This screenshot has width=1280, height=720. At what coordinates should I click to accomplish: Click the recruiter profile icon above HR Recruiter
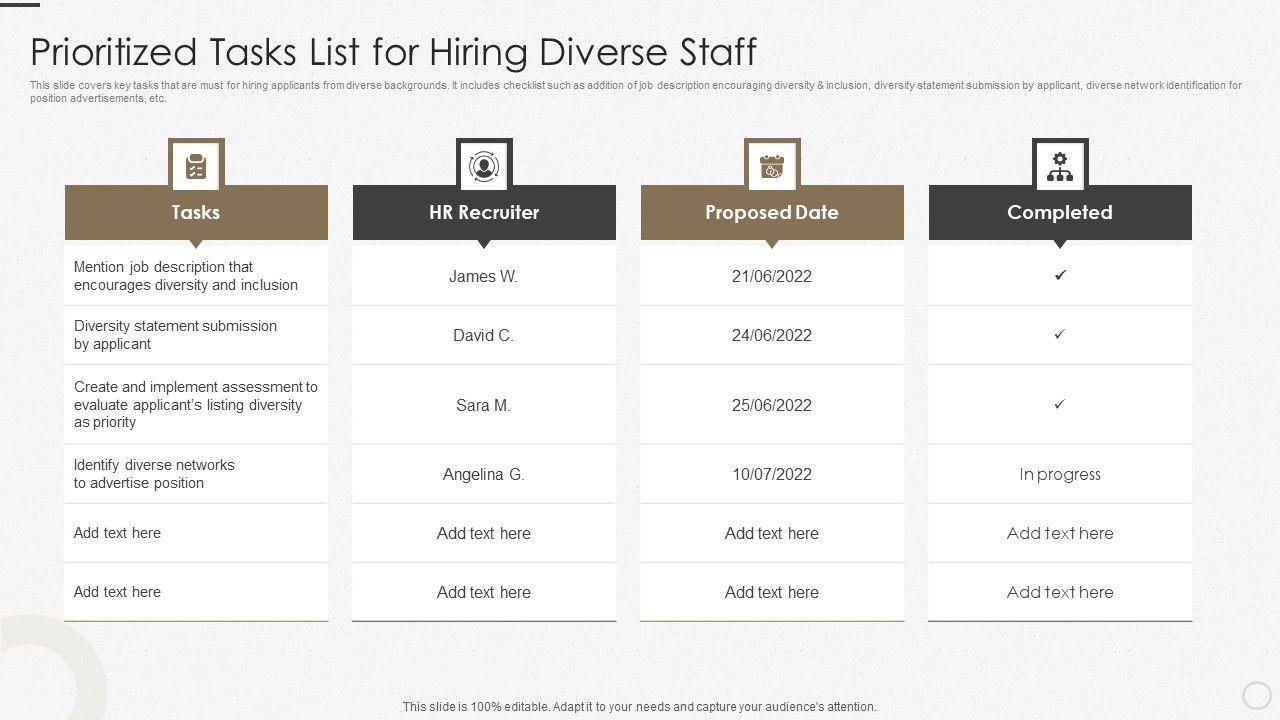[x=484, y=166]
